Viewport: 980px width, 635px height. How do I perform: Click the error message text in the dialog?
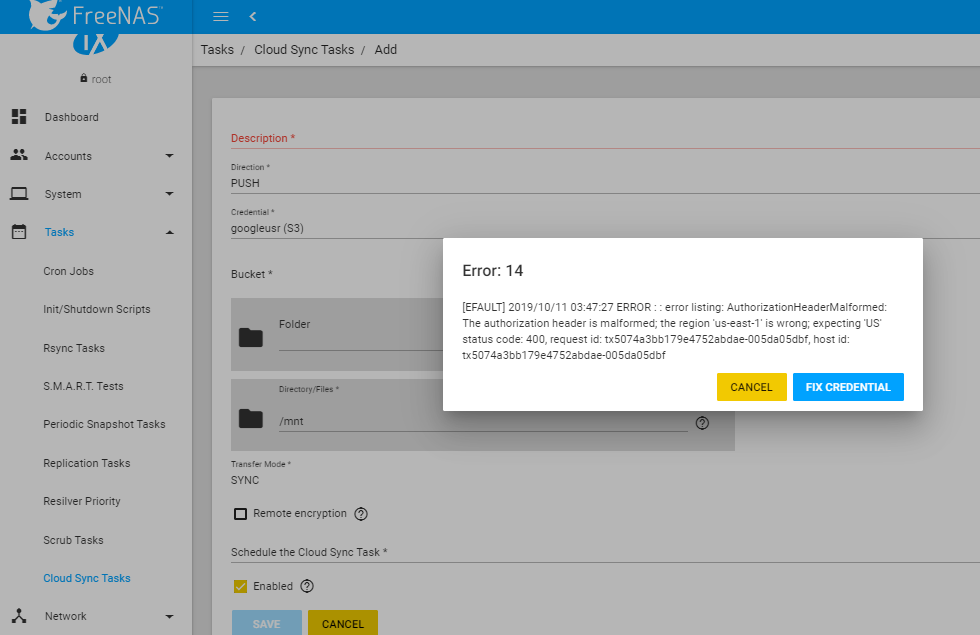674,331
